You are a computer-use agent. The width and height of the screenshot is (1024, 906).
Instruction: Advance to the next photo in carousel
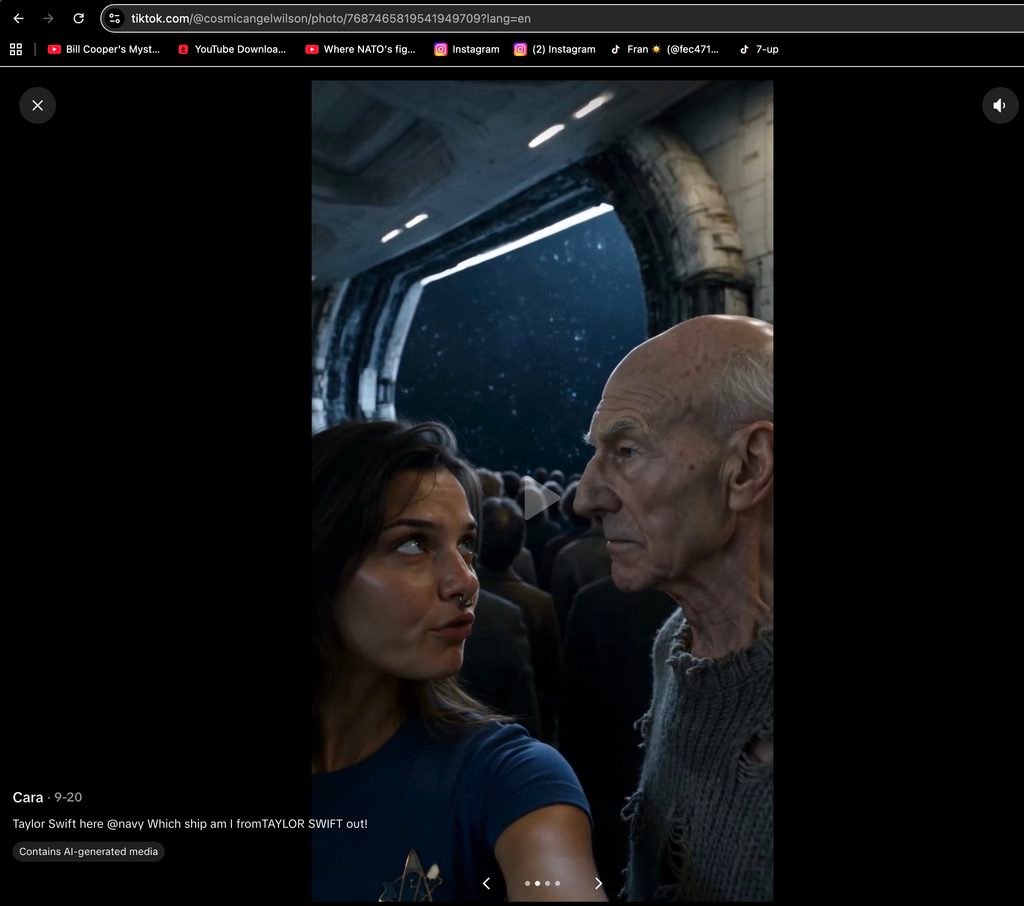[598, 883]
